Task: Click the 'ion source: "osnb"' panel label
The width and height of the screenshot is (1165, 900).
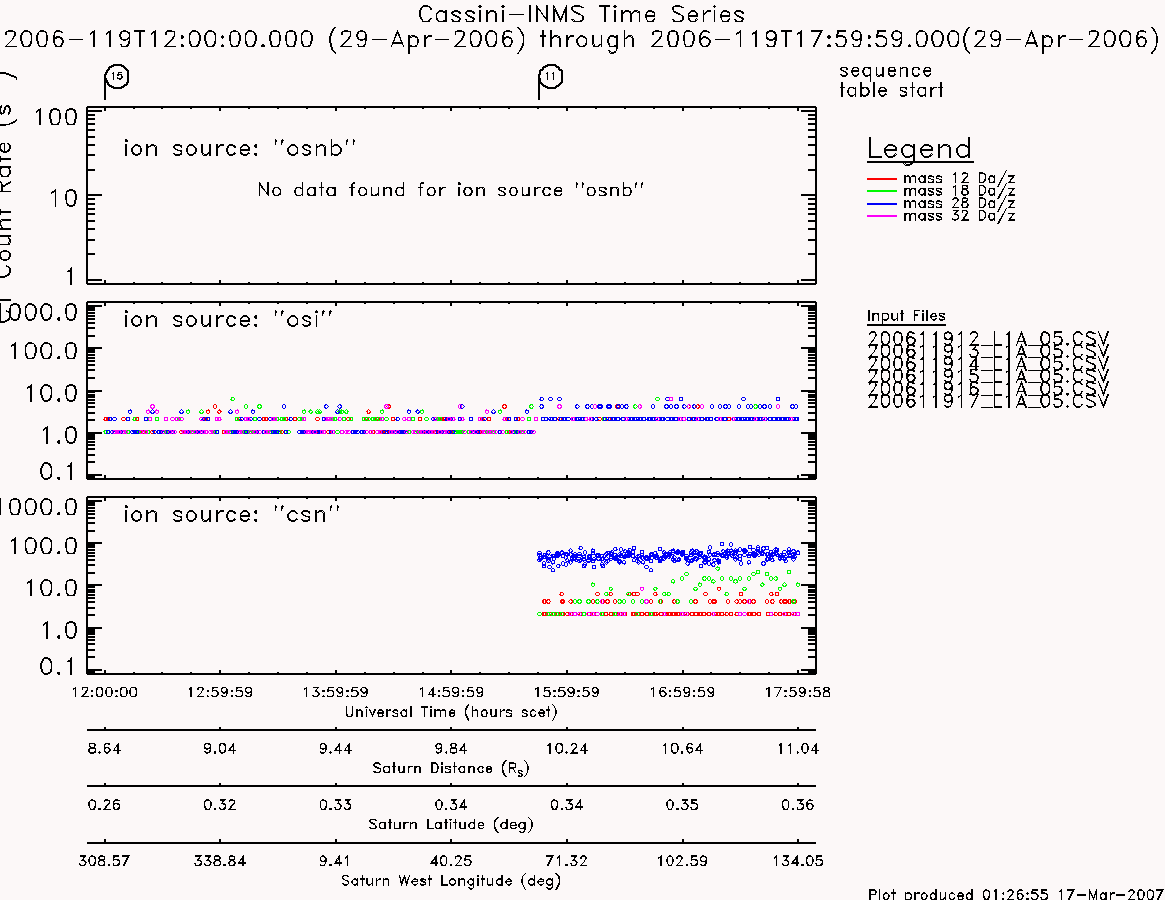Action: click(x=239, y=148)
